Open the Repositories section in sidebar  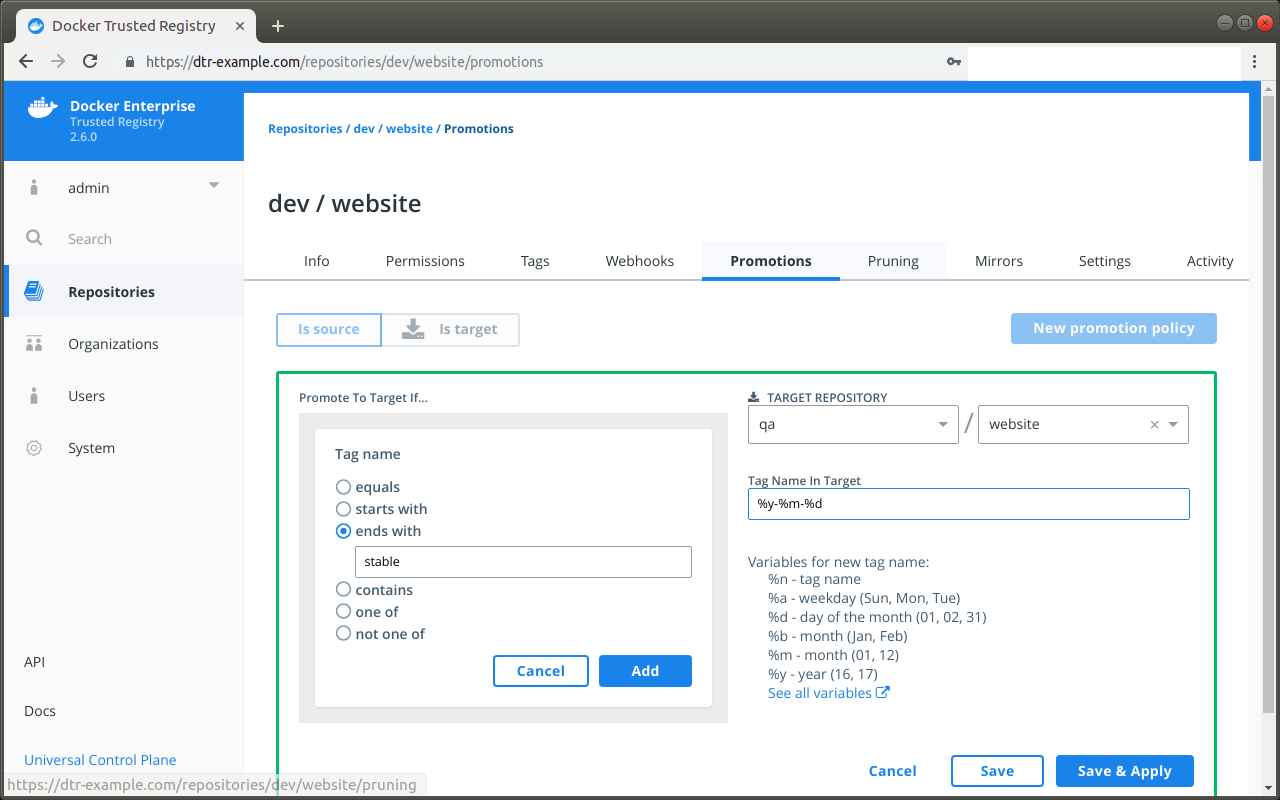tap(110, 291)
